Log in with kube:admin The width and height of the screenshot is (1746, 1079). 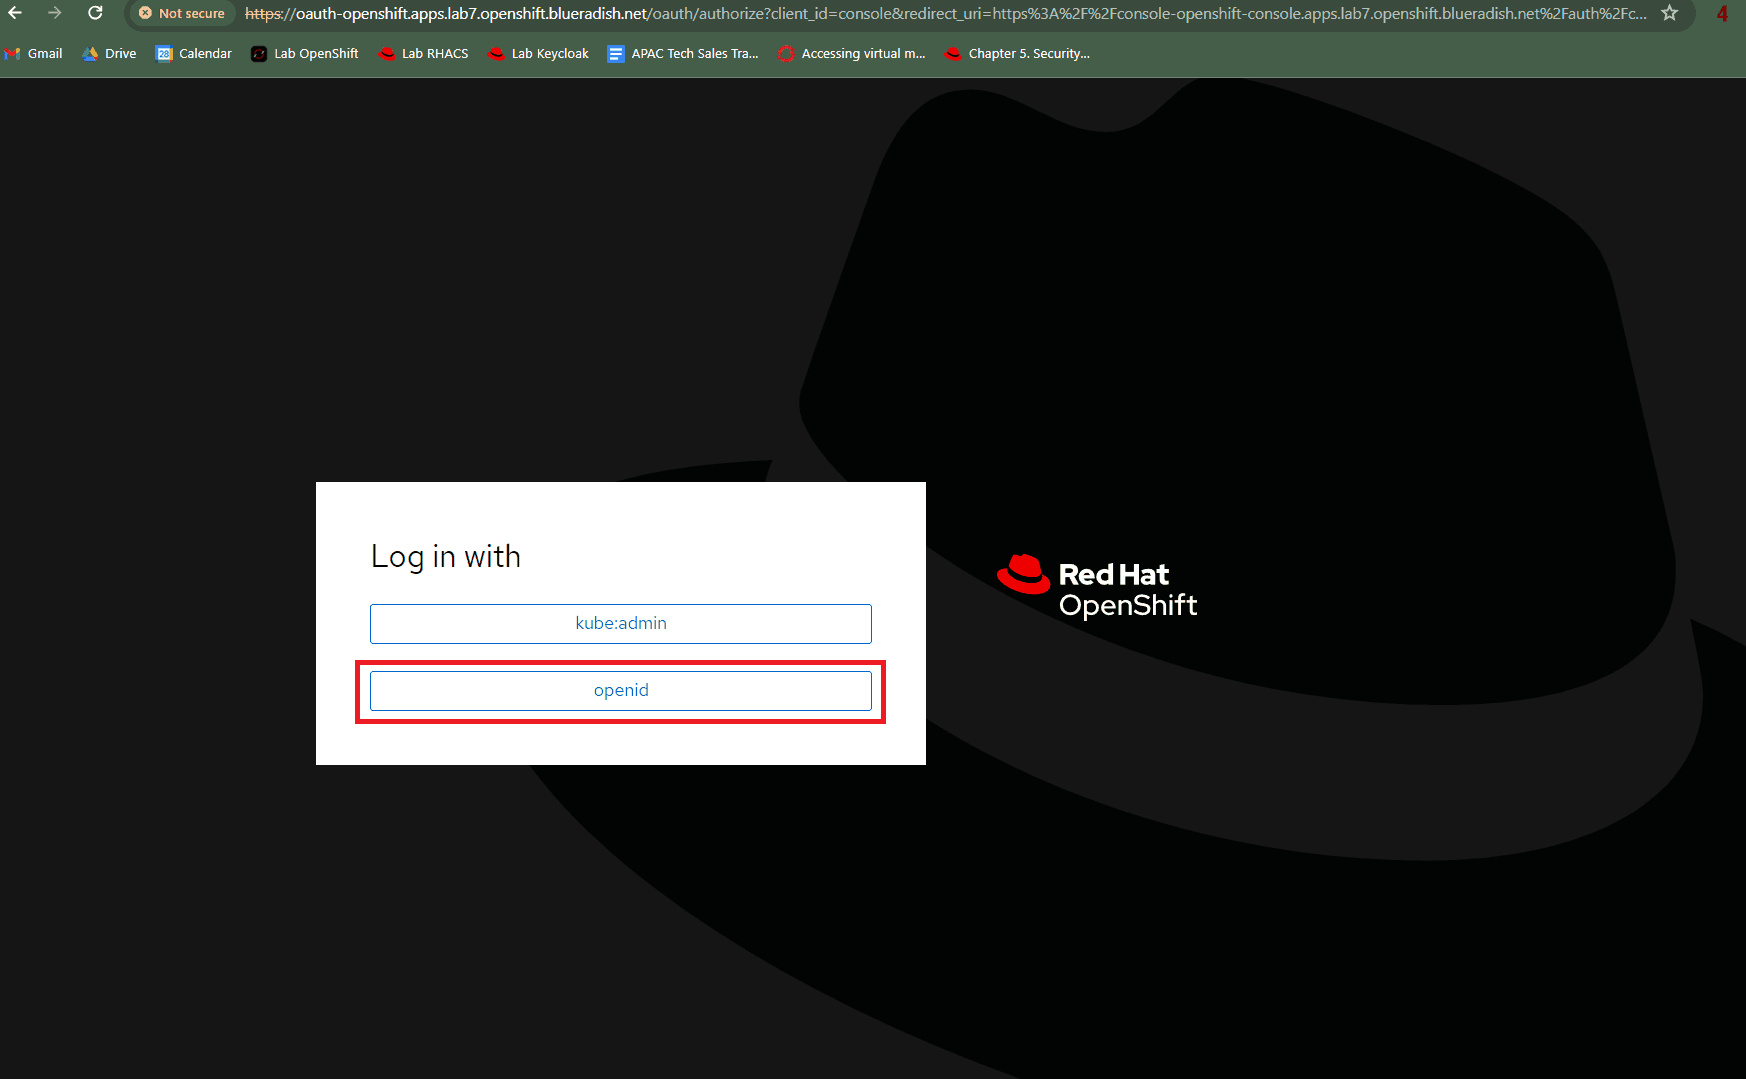click(620, 623)
